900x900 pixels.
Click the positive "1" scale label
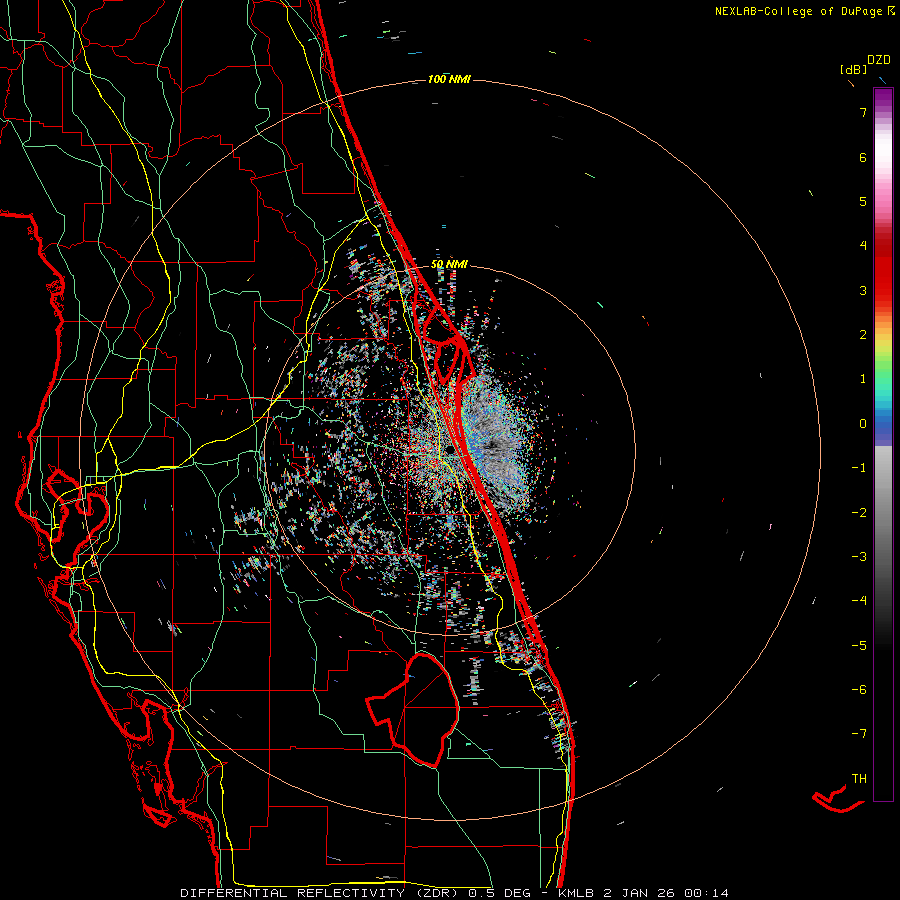tap(863, 379)
